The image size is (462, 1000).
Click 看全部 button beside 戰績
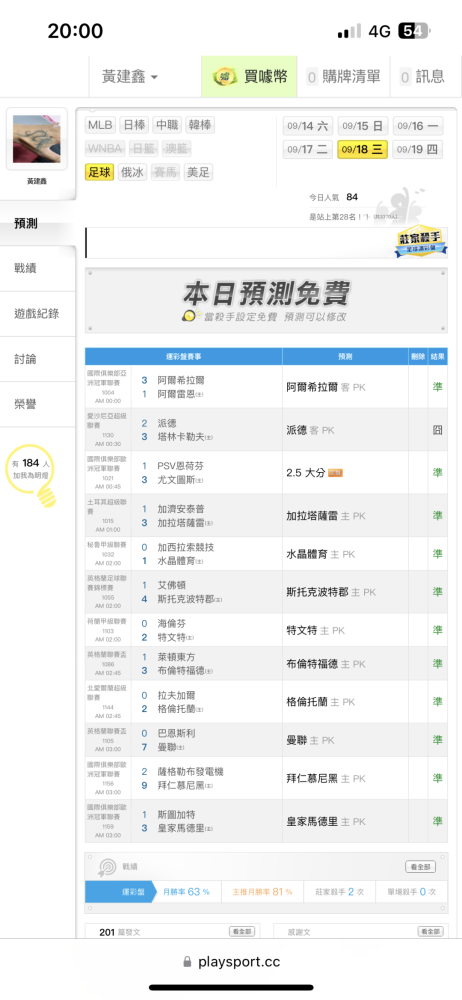point(421,867)
